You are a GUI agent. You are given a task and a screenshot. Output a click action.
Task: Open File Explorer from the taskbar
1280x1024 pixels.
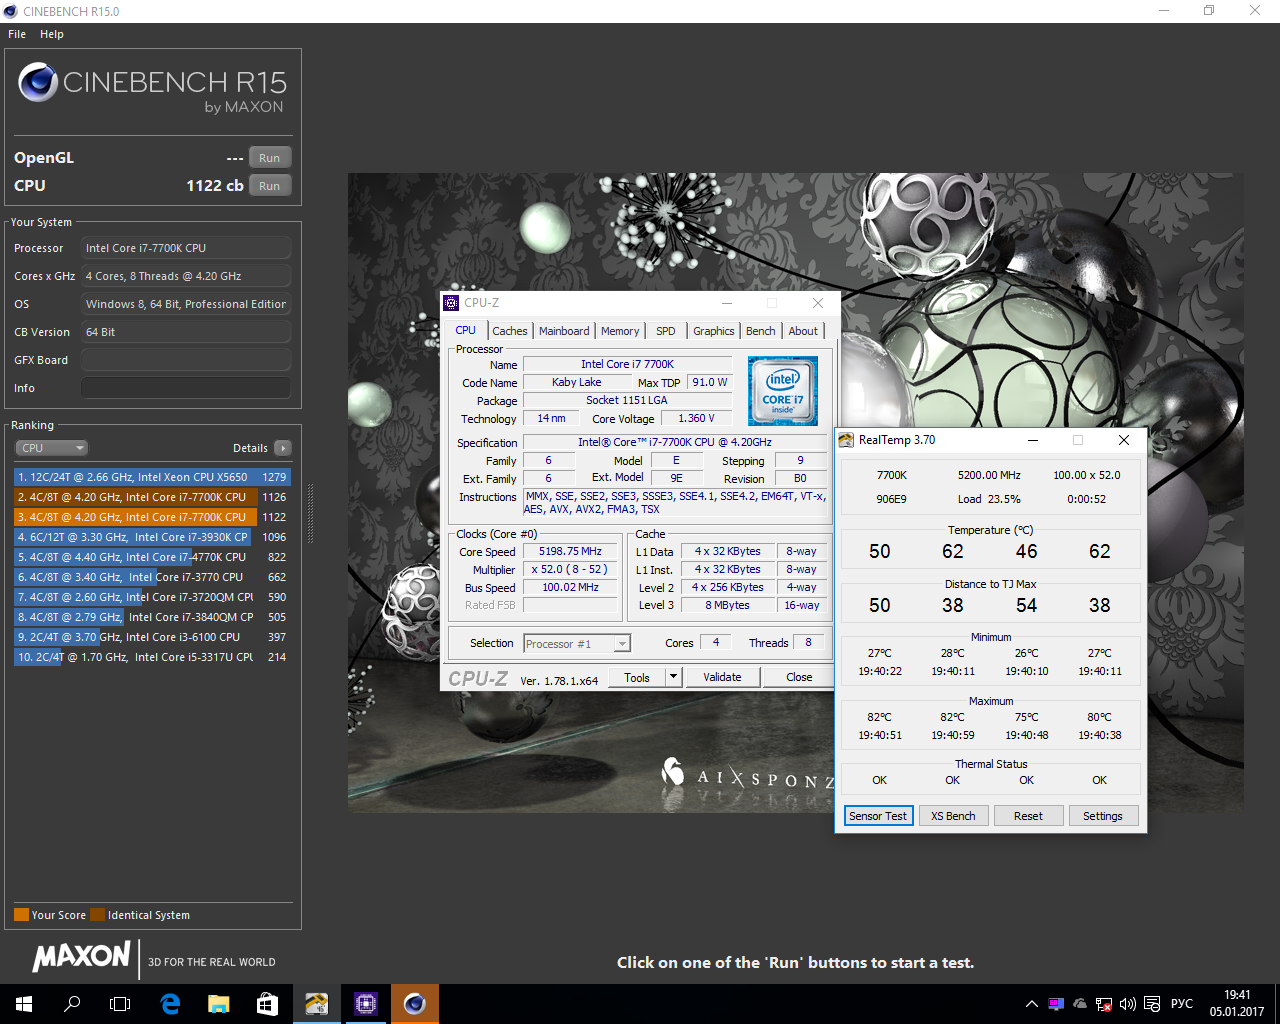point(219,1004)
